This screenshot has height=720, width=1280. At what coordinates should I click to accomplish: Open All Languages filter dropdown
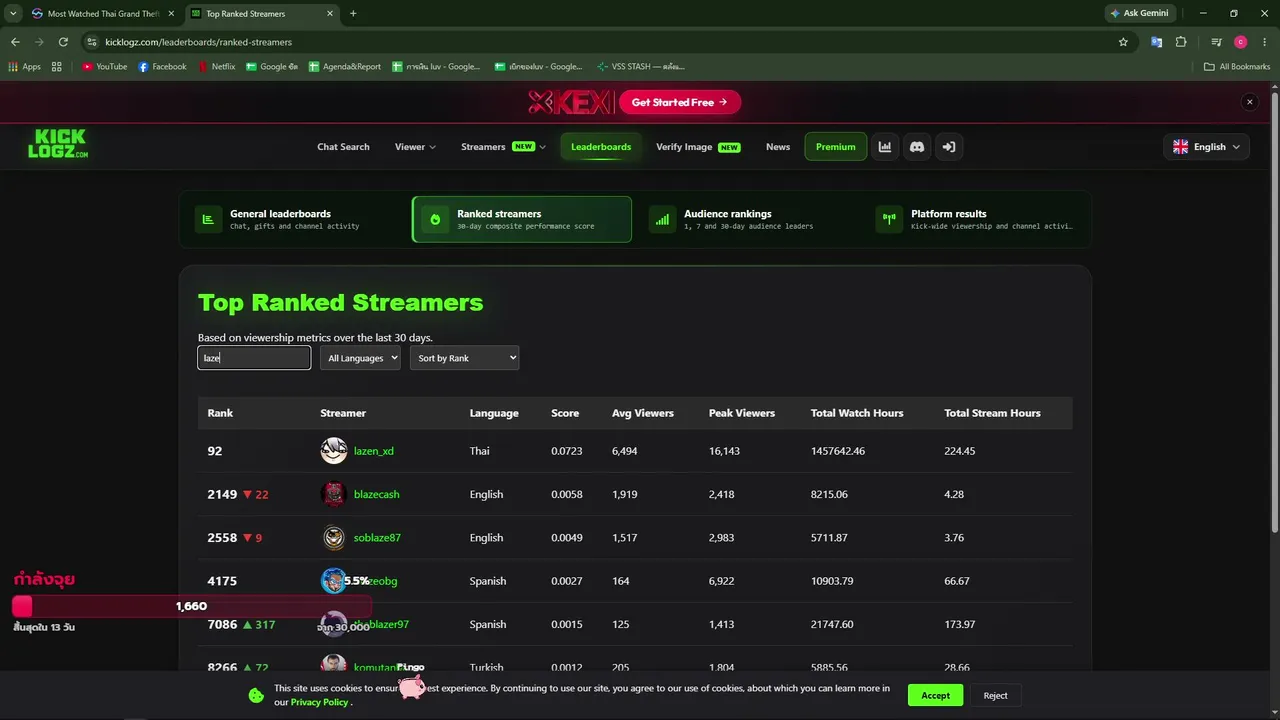[360, 358]
